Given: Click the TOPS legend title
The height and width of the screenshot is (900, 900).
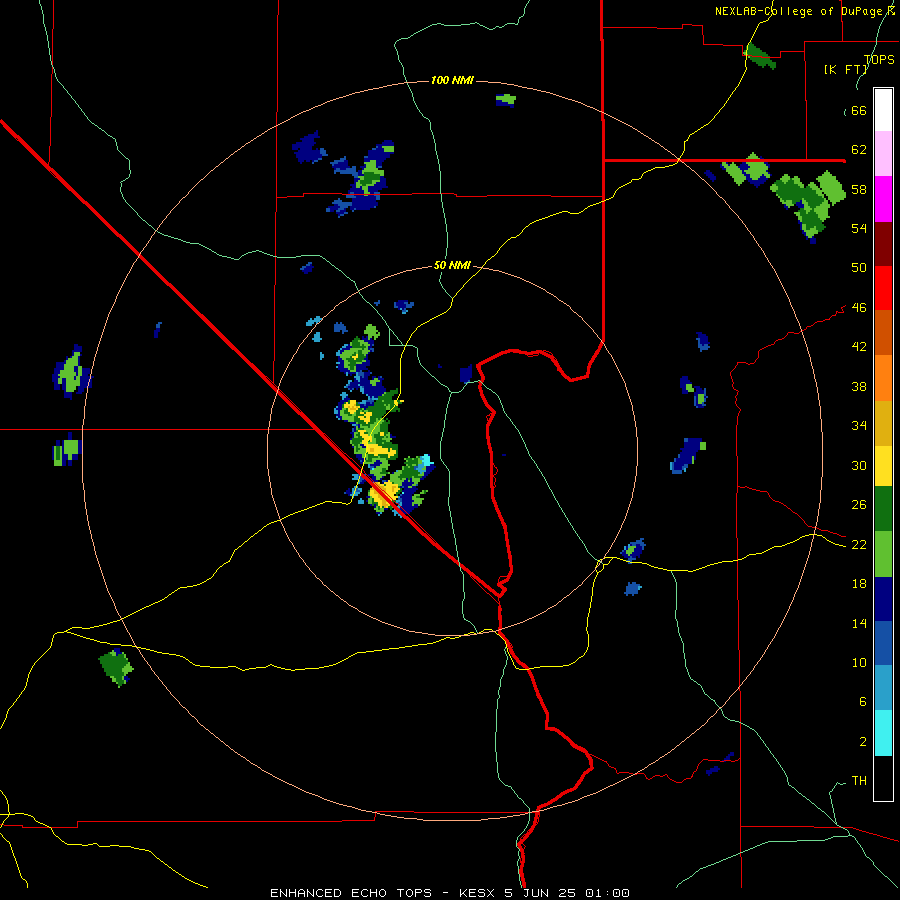Looking at the screenshot, I should click(x=879, y=59).
